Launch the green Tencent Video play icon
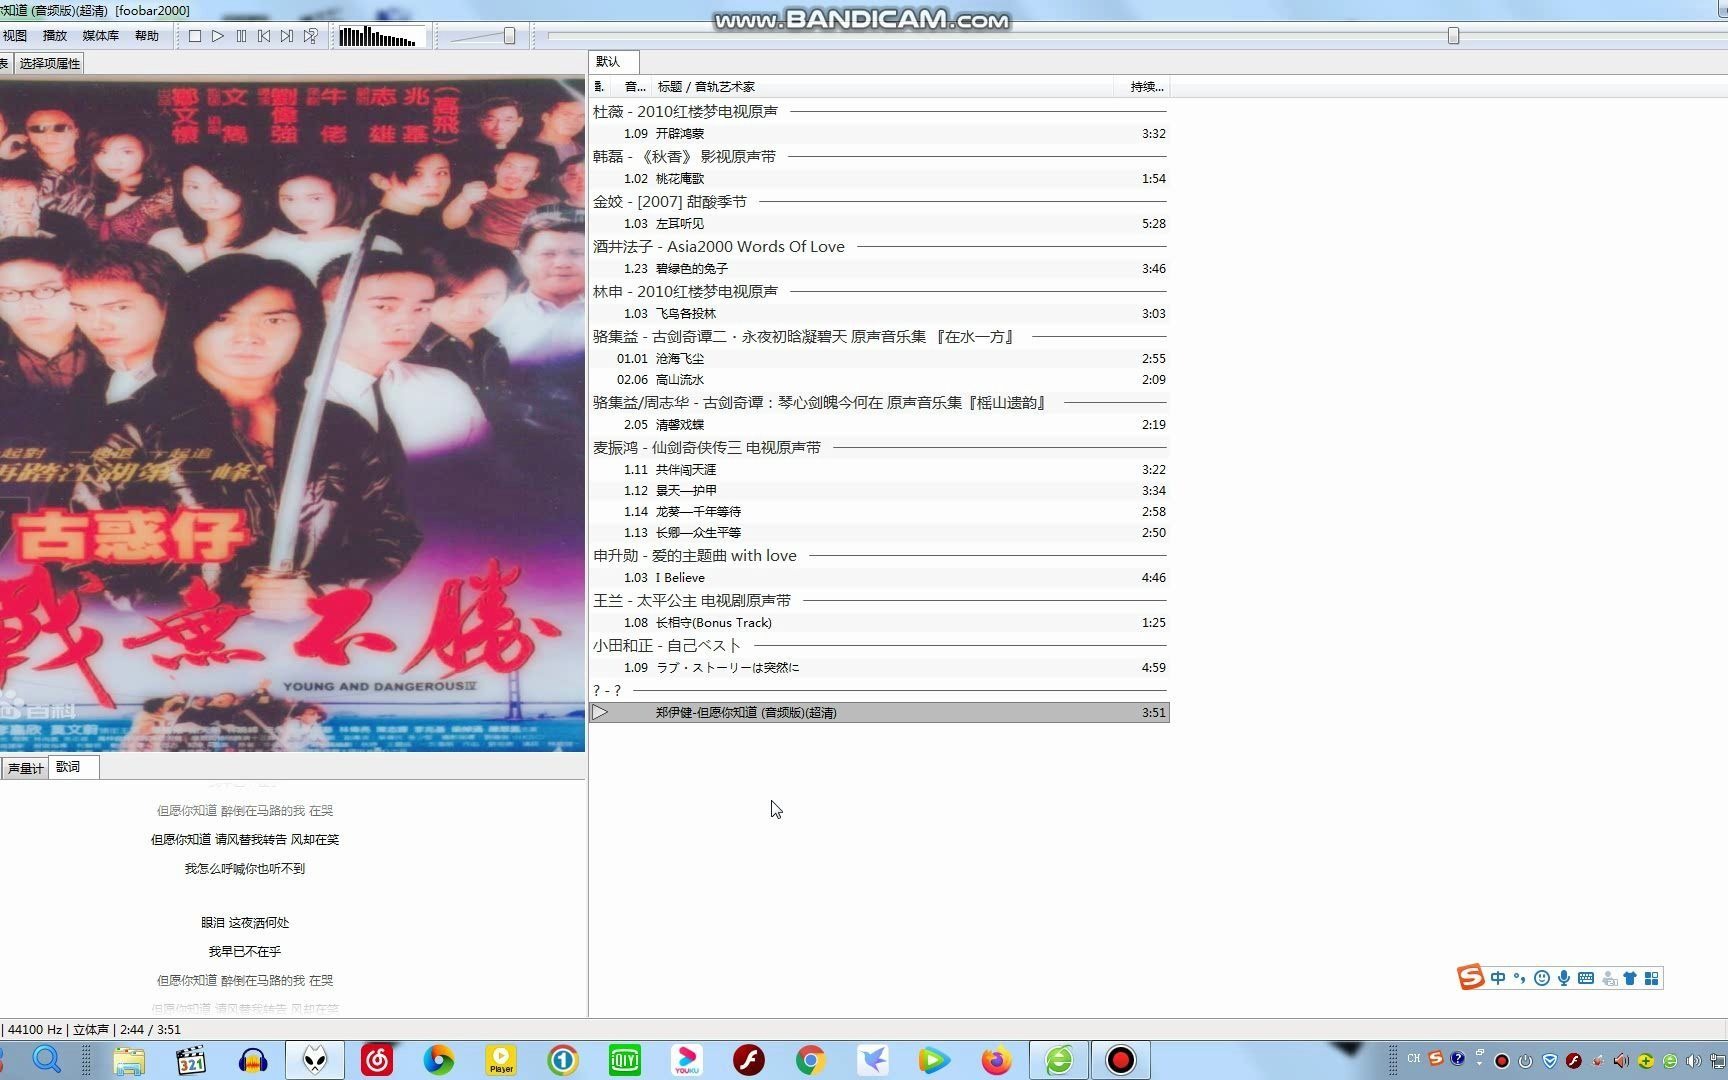1728x1080 pixels. (x=934, y=1060)
